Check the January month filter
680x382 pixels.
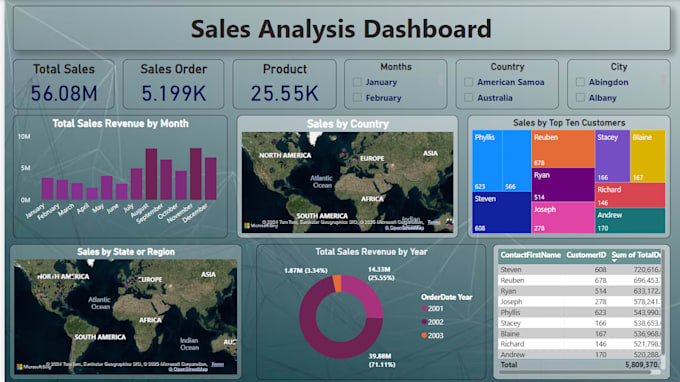[357, 82]
